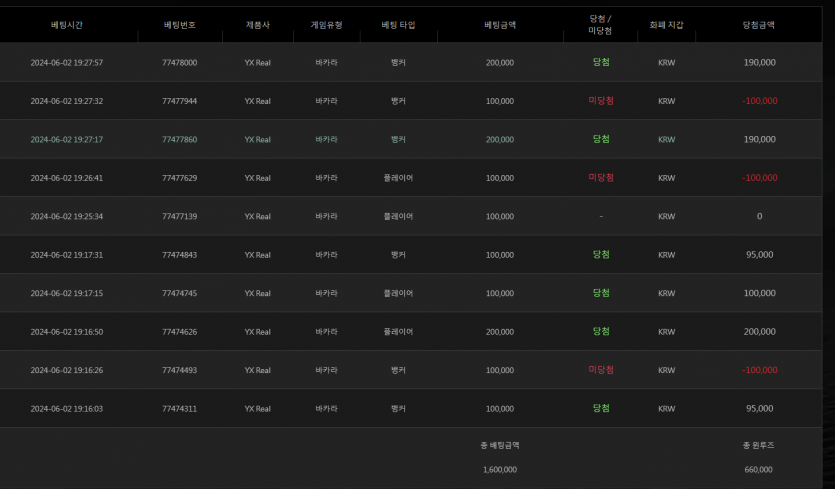Click timestamp 2024-06-02 19:26:41

pos(67,178)
